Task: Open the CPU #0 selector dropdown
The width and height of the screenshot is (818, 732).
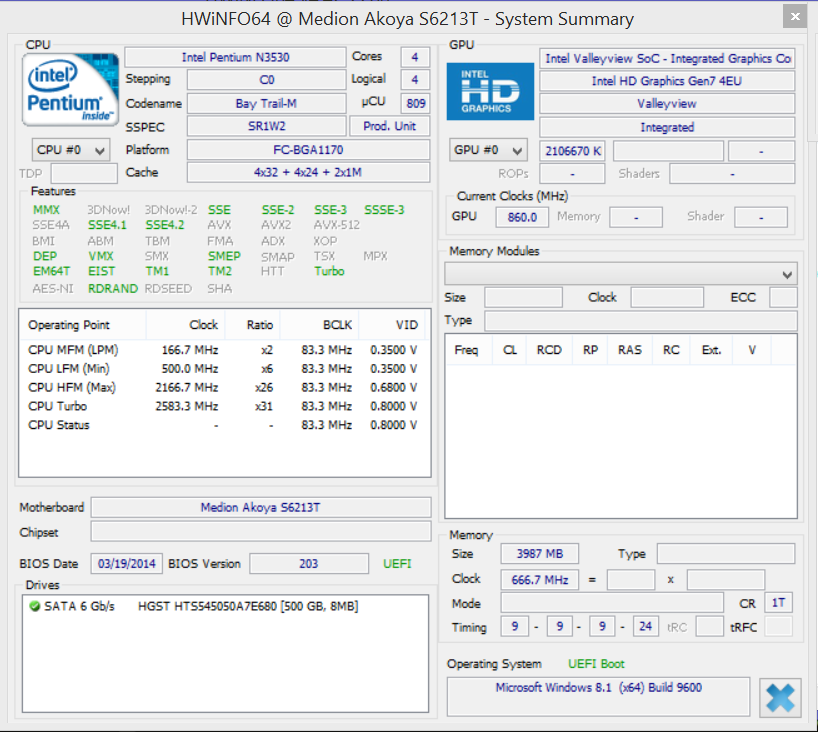Action: [x=71, y=150]
